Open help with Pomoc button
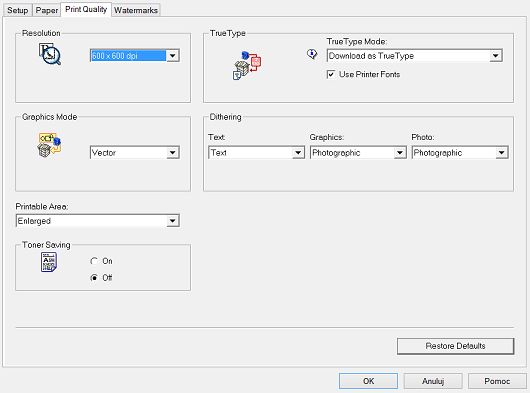530x393 pixels. coord(497,381)
